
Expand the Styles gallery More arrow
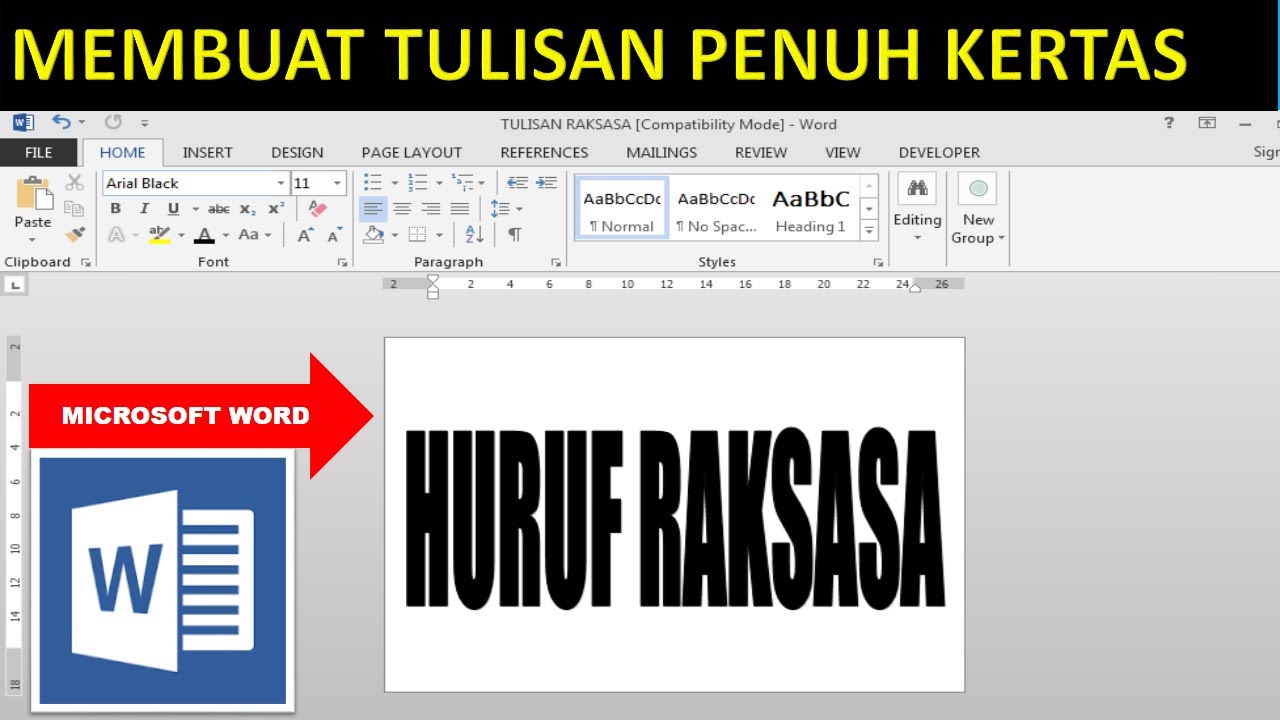click(869, 231)
